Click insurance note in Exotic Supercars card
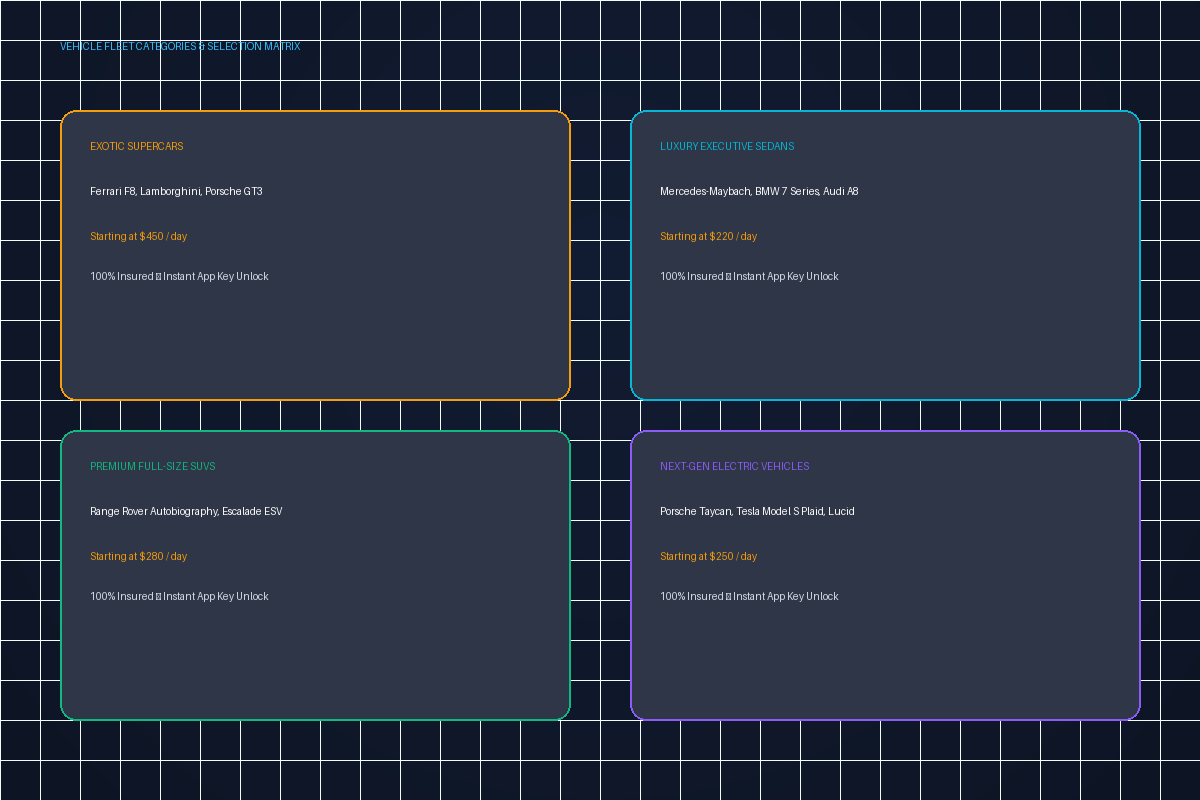1200x800 pixels. [179, 276]
